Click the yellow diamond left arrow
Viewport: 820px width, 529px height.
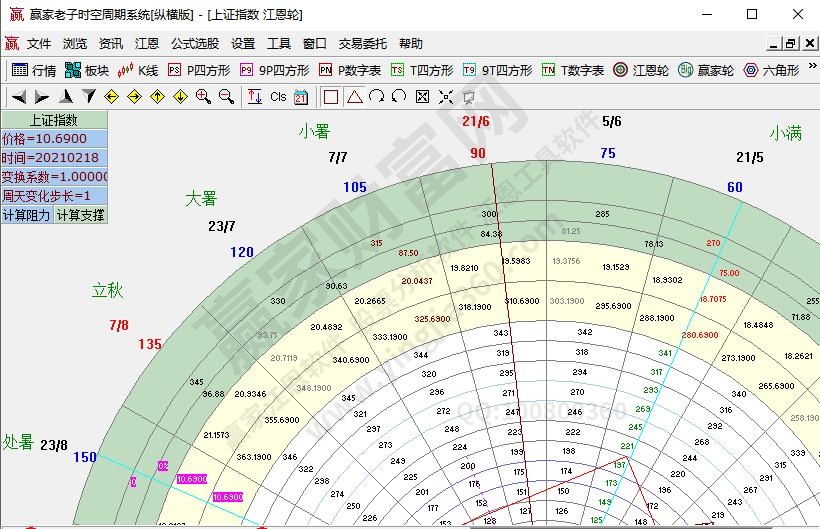click(x=111, y=97)
